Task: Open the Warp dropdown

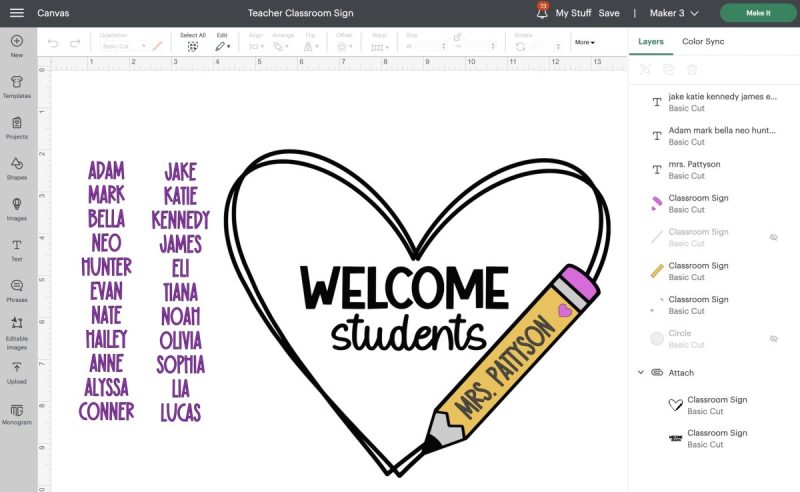Action: 380,47
